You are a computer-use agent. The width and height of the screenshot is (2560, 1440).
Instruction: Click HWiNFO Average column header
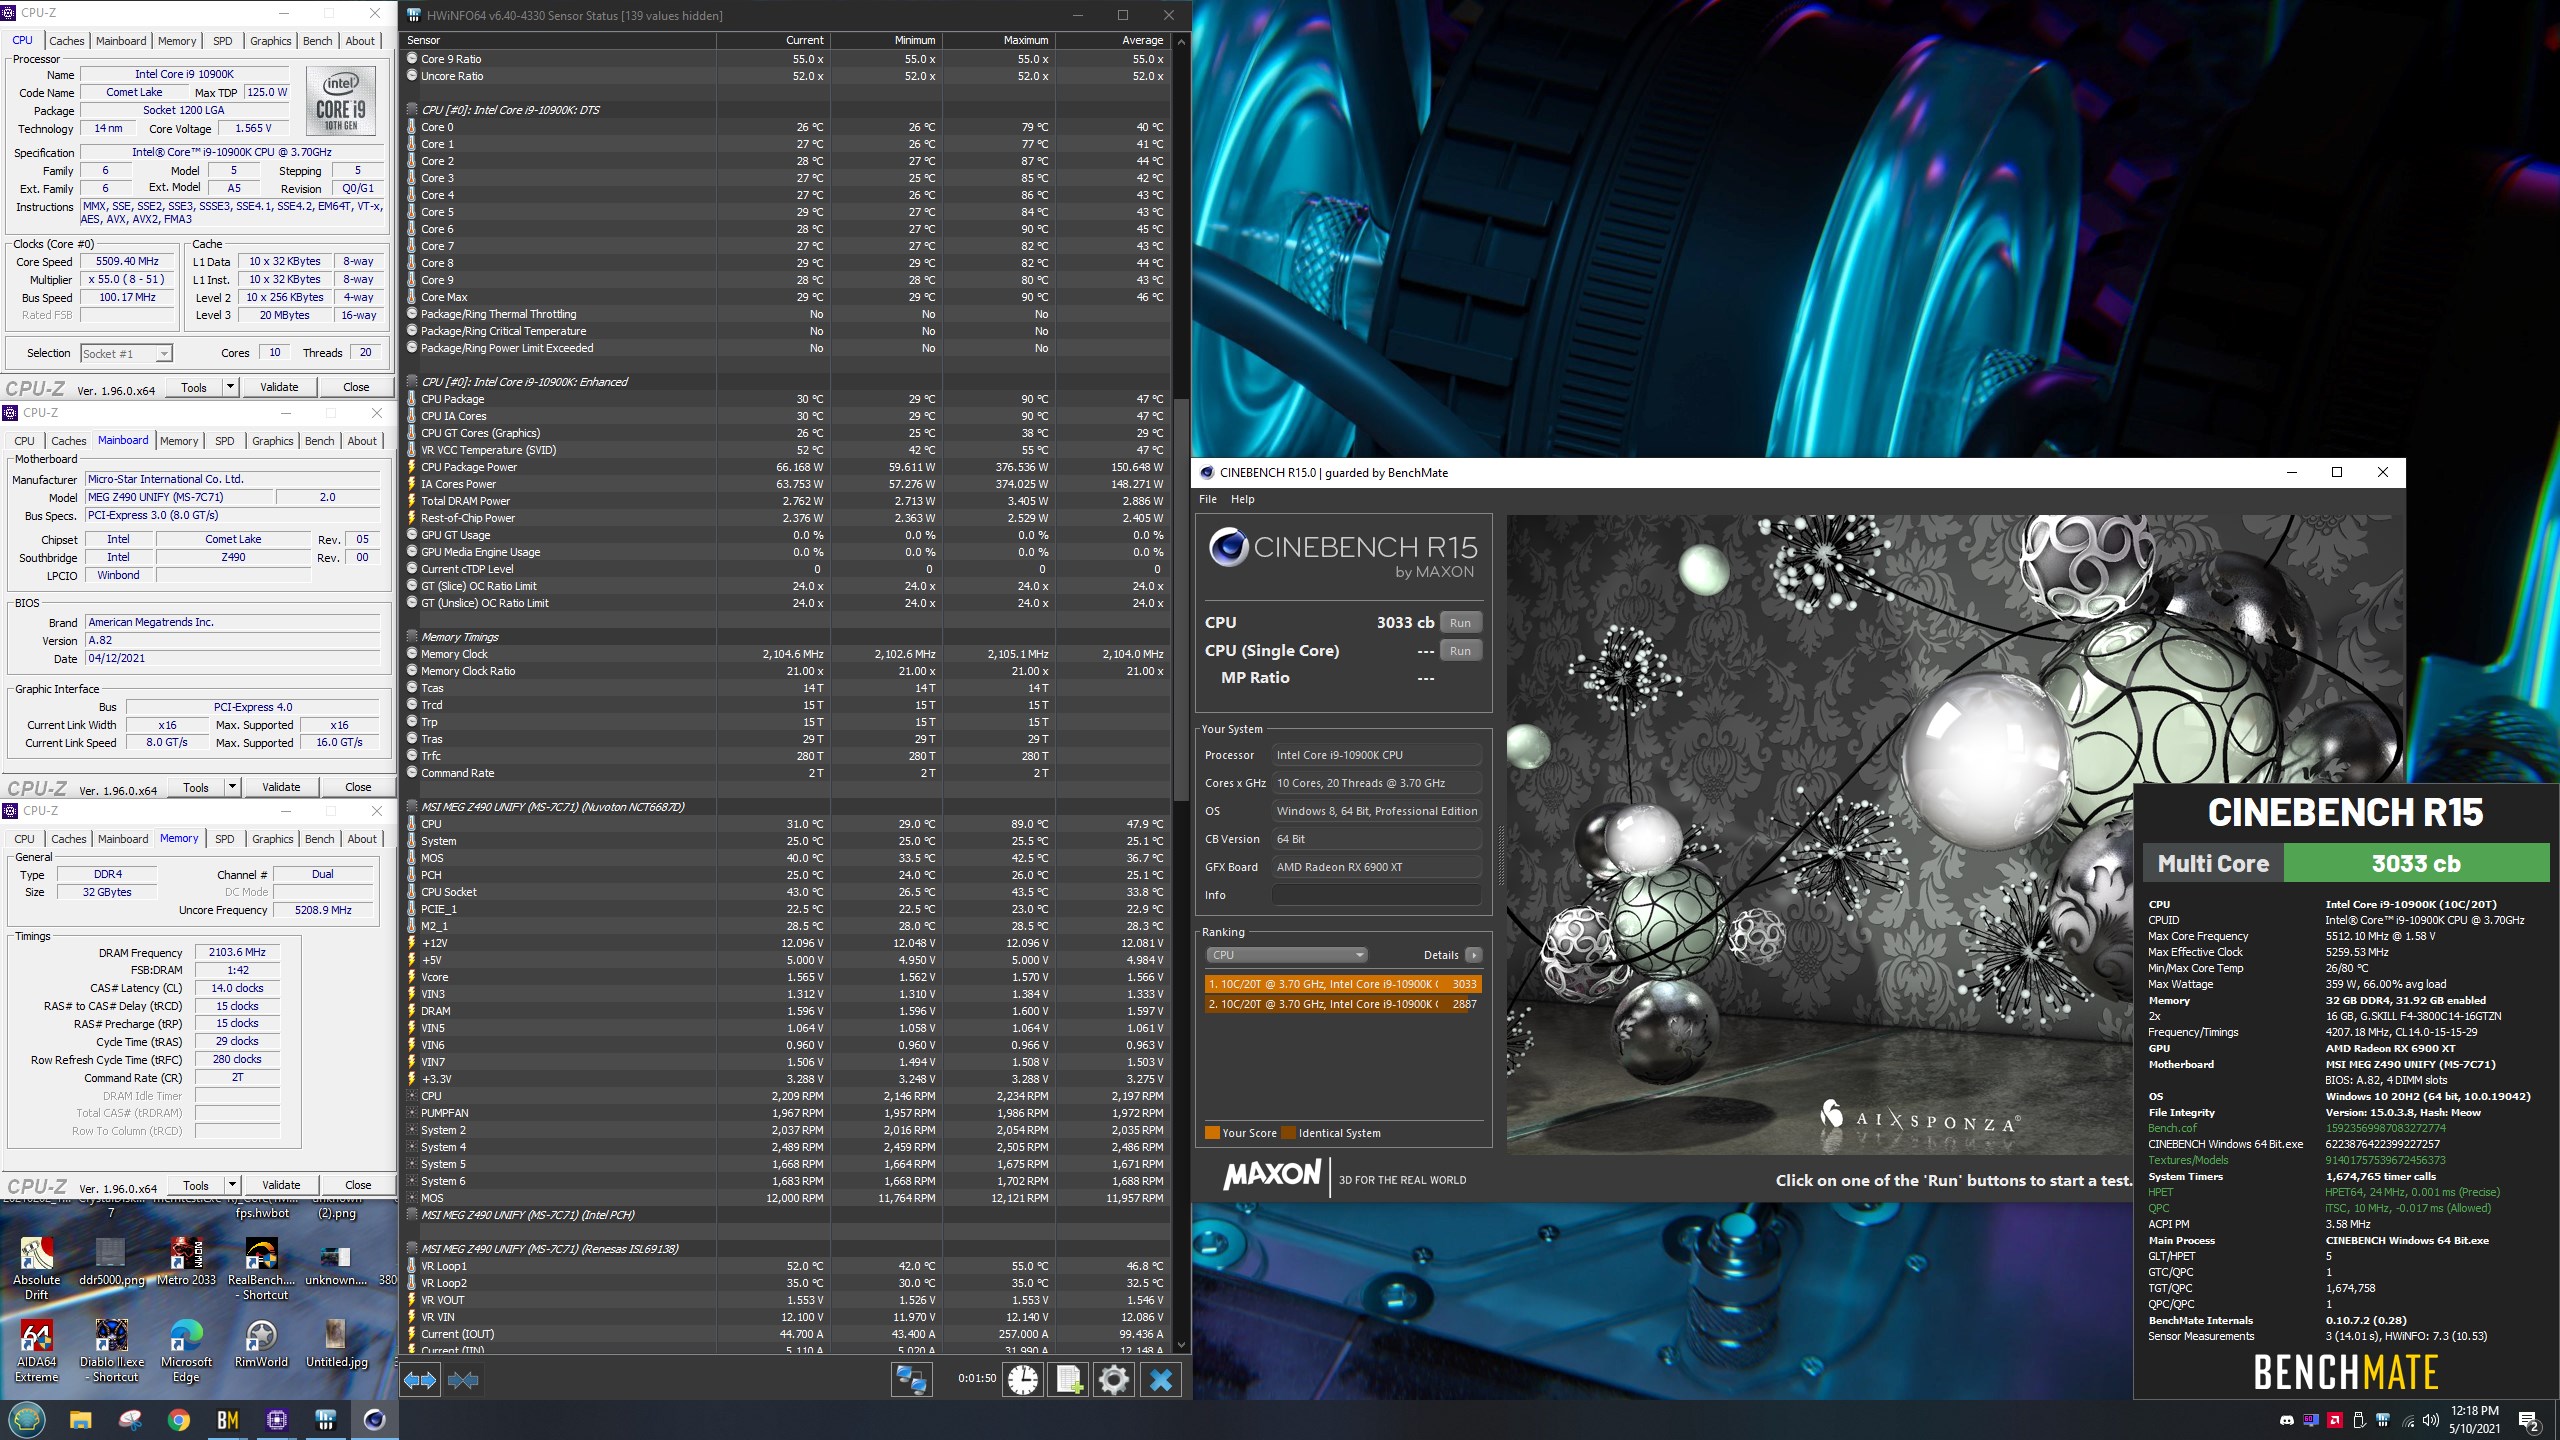1113,40
